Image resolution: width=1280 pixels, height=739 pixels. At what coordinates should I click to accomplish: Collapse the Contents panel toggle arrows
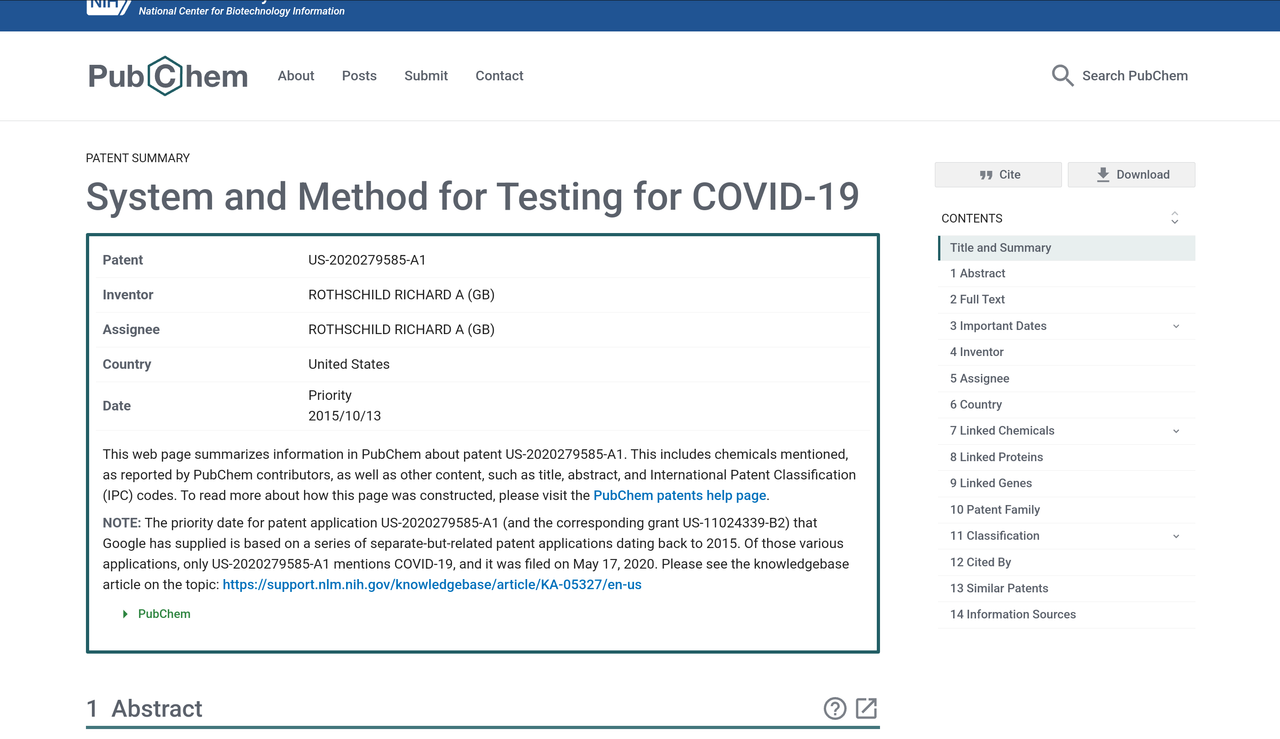1175,218
